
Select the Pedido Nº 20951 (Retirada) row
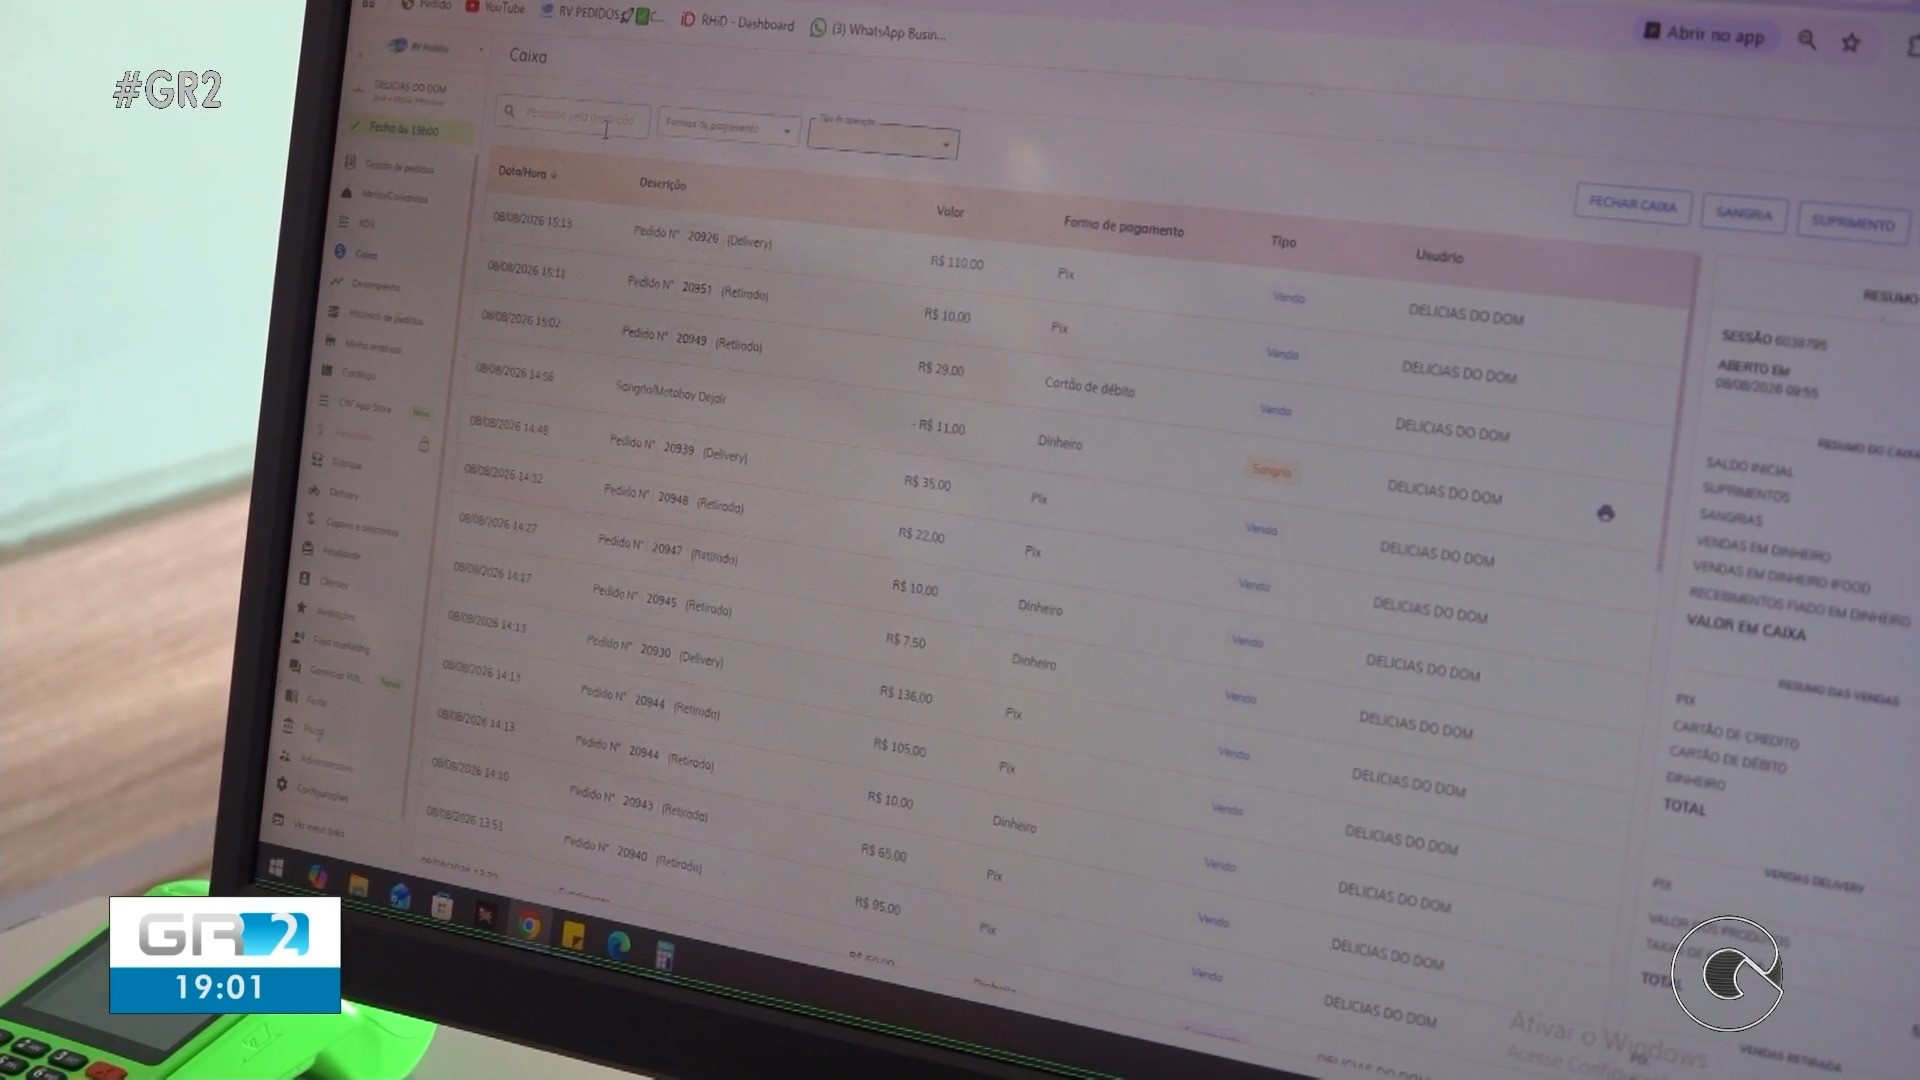(698, 288)
